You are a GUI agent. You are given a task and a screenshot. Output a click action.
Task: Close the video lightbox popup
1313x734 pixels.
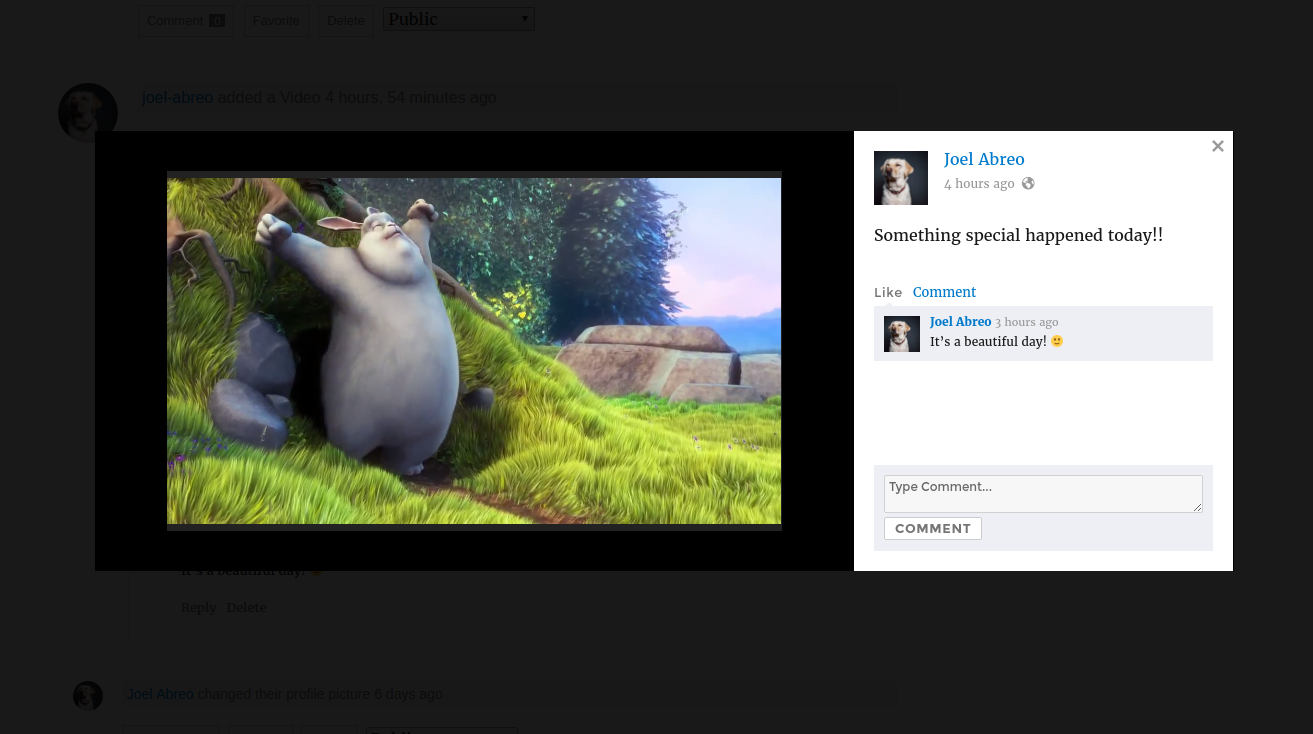[x=1217, y=146]
